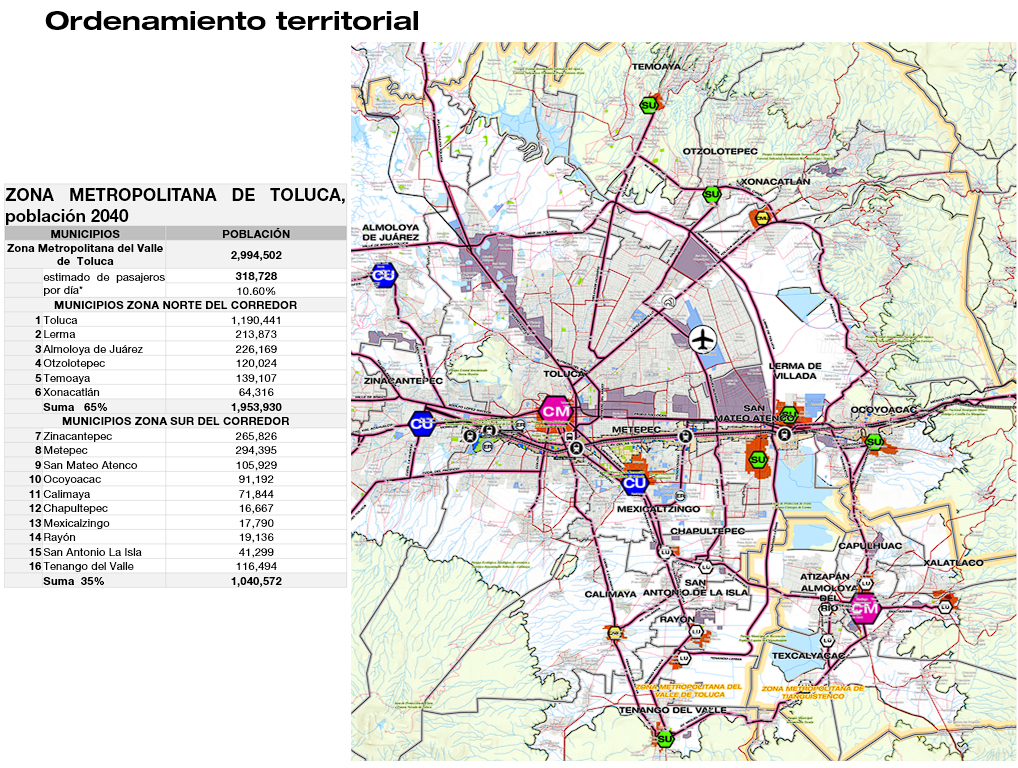Select Ocoyoacac population value 91,192

click(x=256, y=480)
